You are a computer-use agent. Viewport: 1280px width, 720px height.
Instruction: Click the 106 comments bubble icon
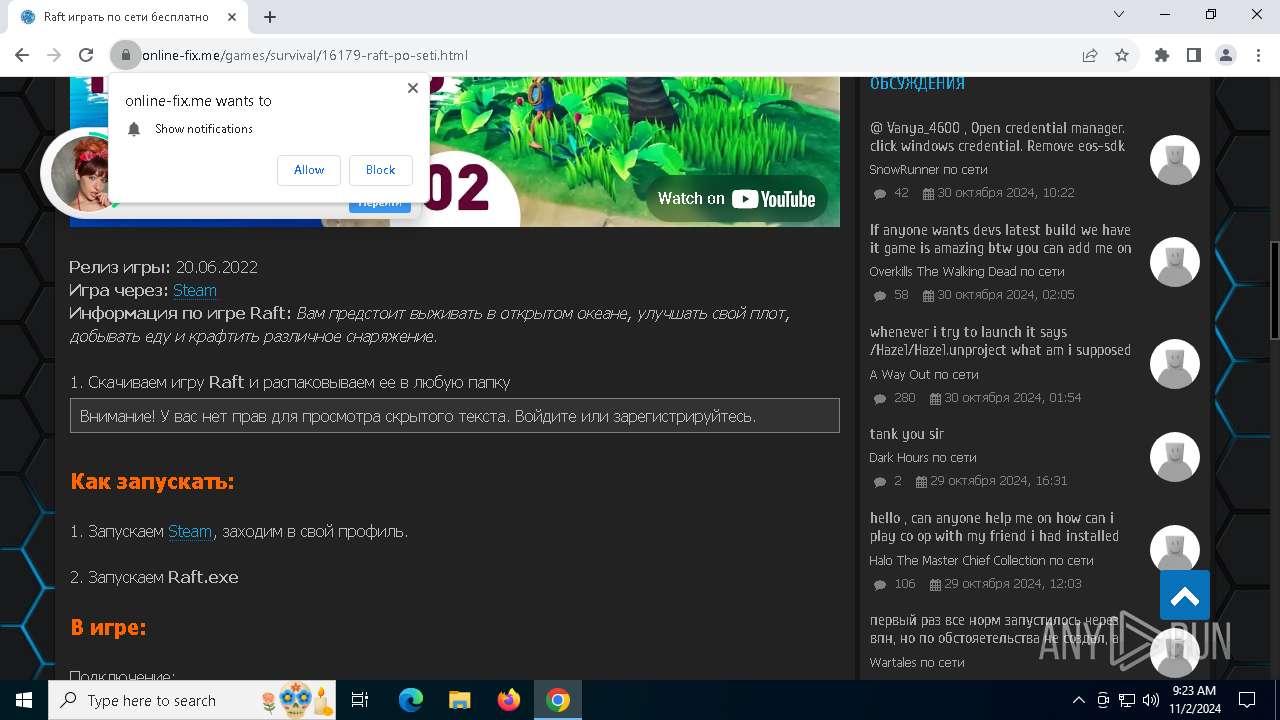[880, 585]
